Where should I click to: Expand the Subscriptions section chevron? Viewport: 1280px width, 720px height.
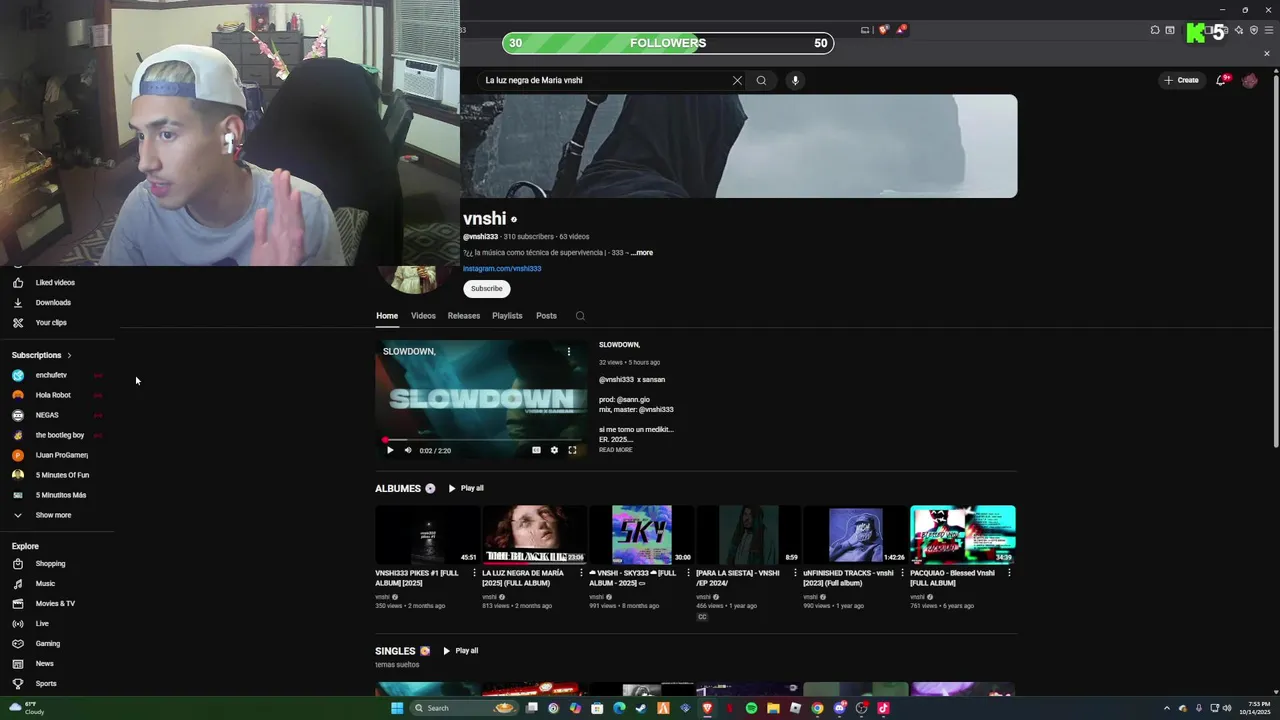point(69,355)
